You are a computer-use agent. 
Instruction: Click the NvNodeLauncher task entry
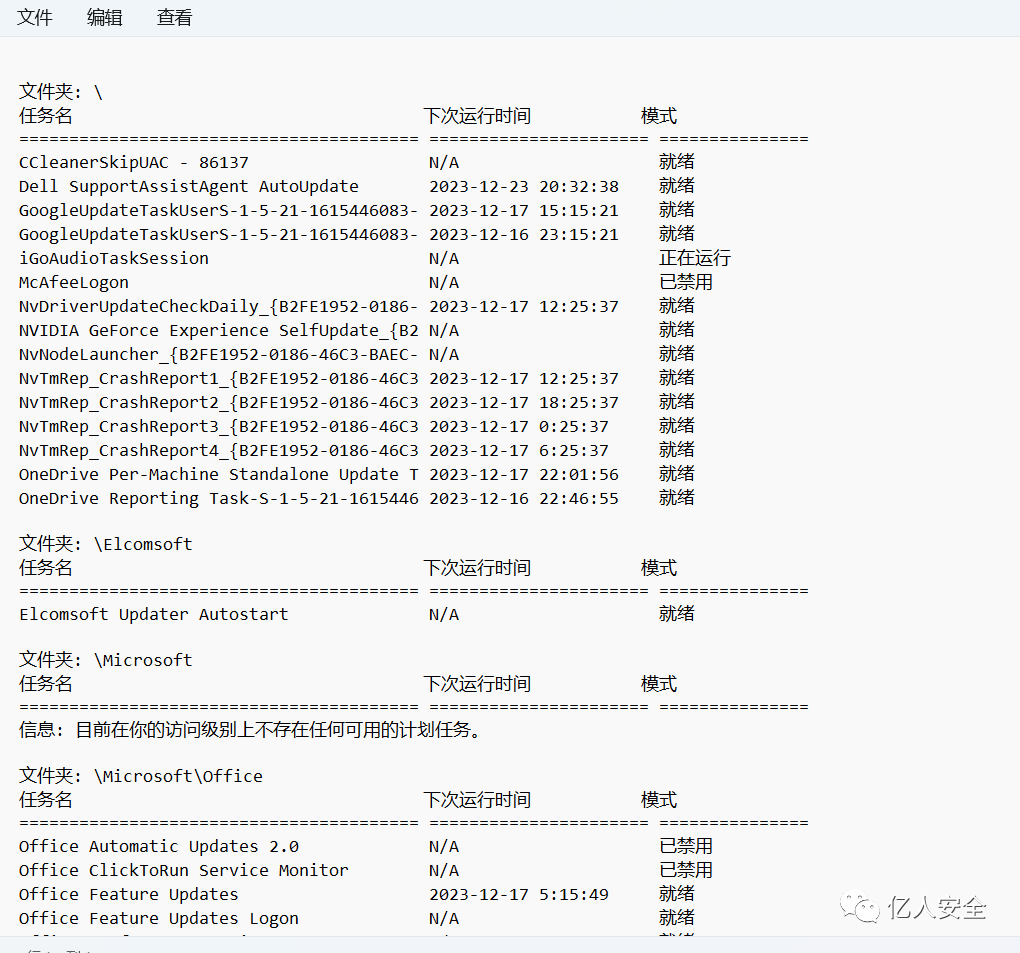pyautogui.click(x=218, y=355)
